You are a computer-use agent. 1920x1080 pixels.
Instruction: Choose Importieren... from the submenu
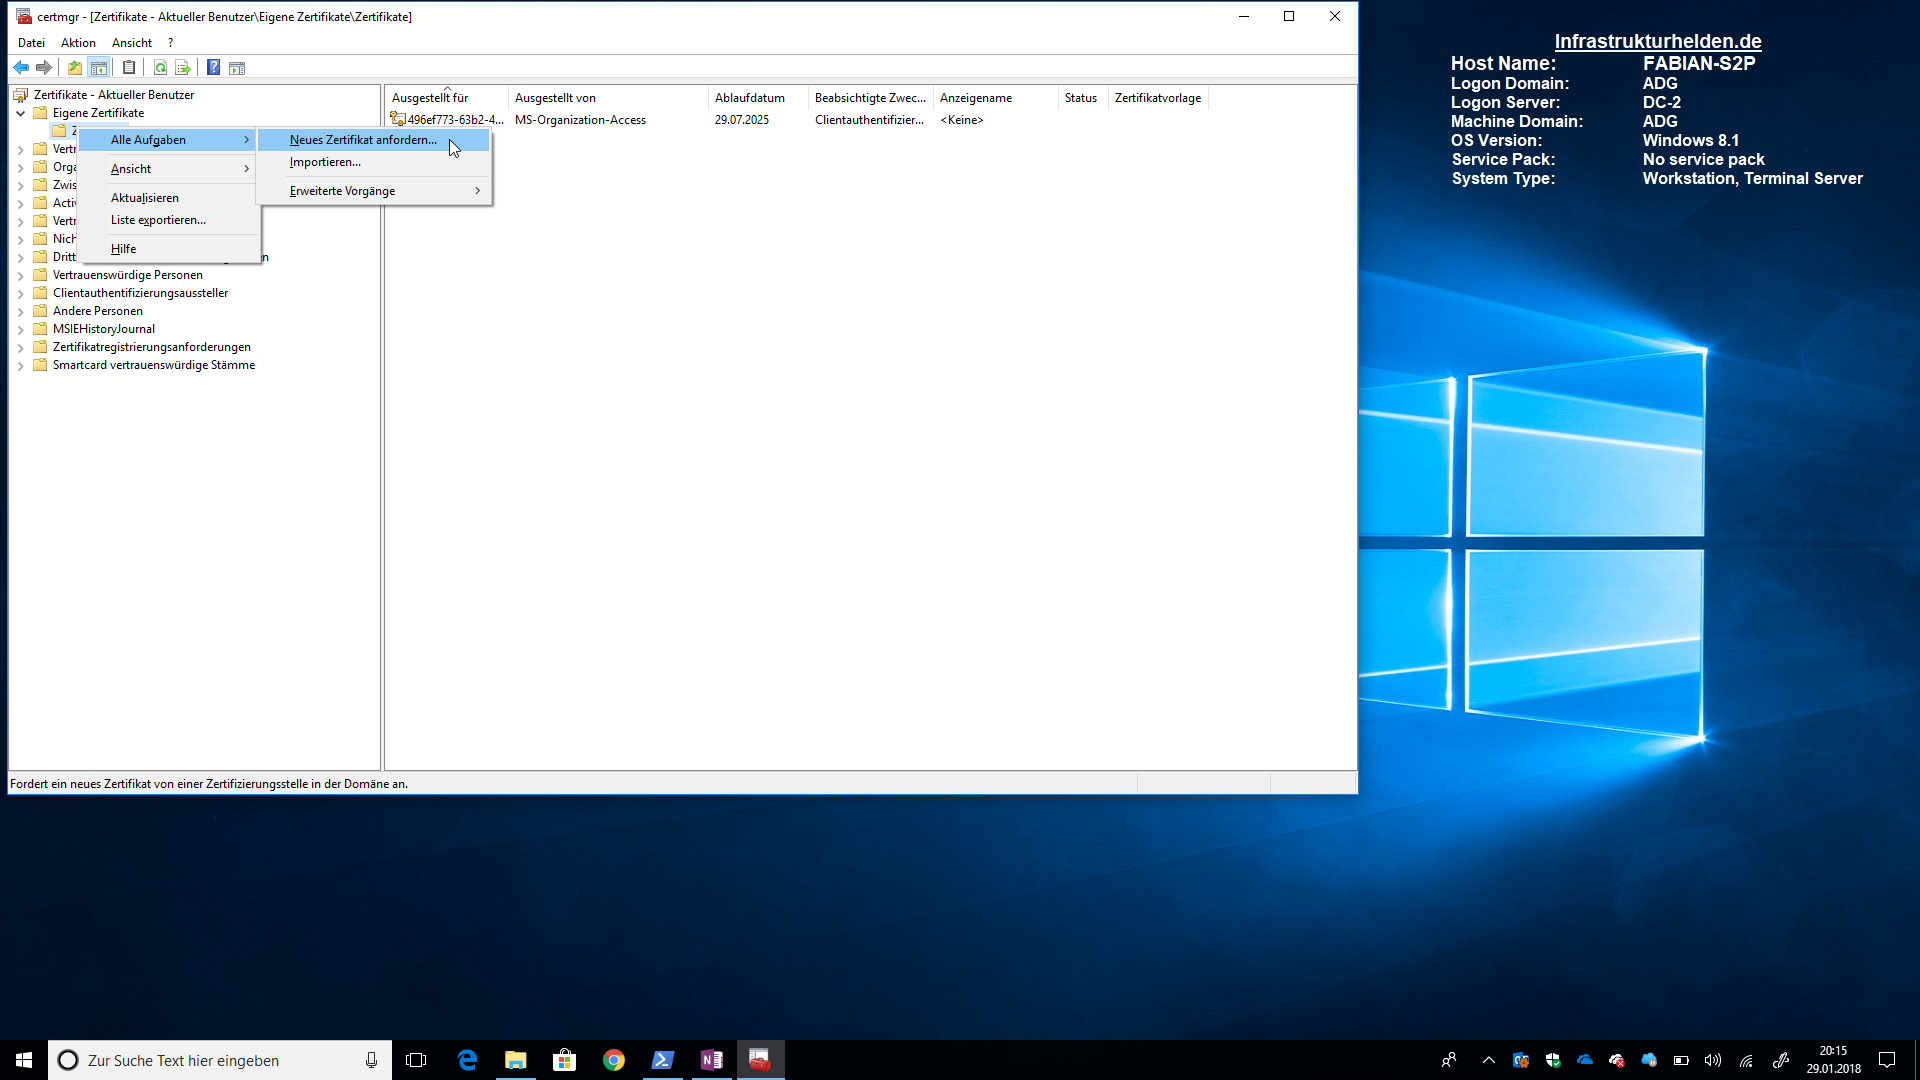pos(374,162)
